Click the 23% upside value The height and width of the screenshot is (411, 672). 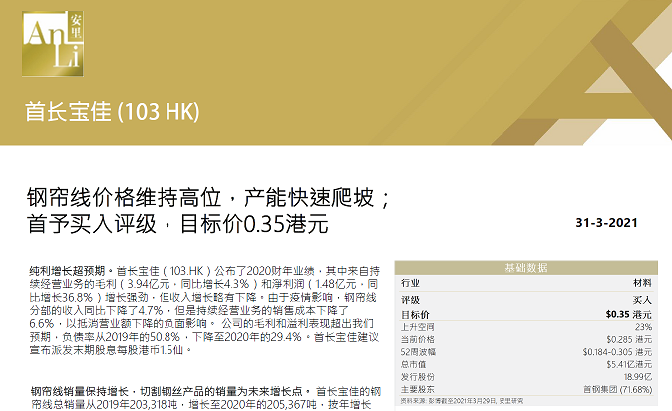point(643,327)
